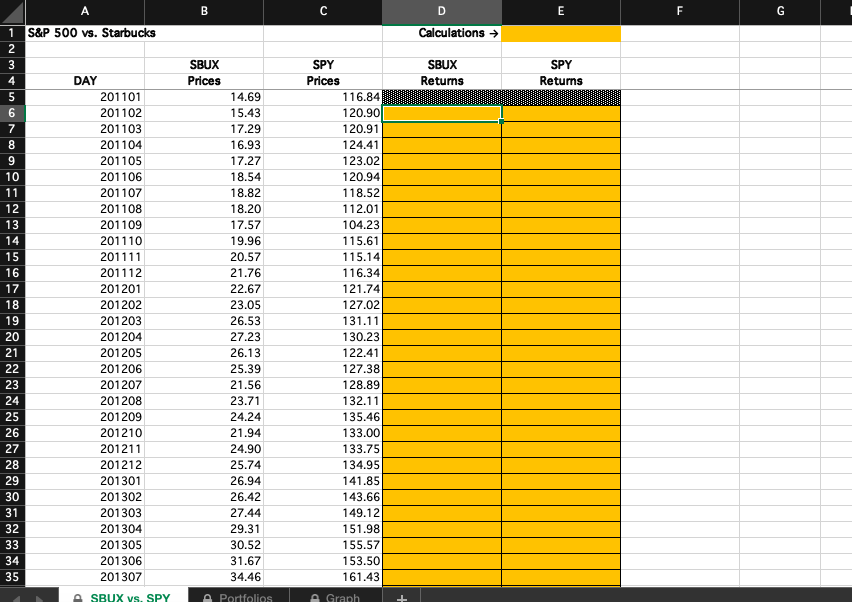This screenshot has width=852, height=602.
Task: Click SPY price 132.11
Action: point(323,401)
